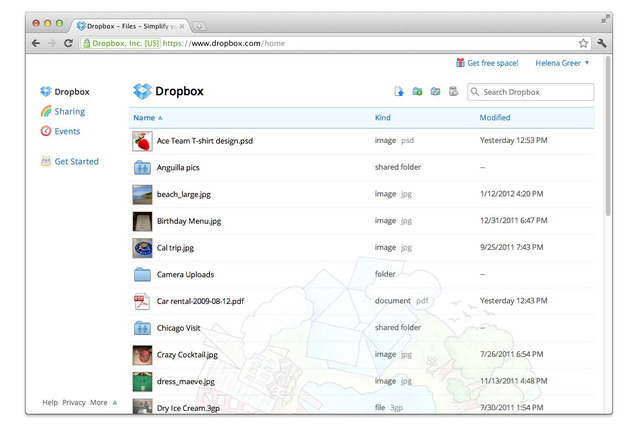The width and height of the screenshot is (640, 426).
Task: Open the Camera Uploads folder name
Action: point(185,274)
